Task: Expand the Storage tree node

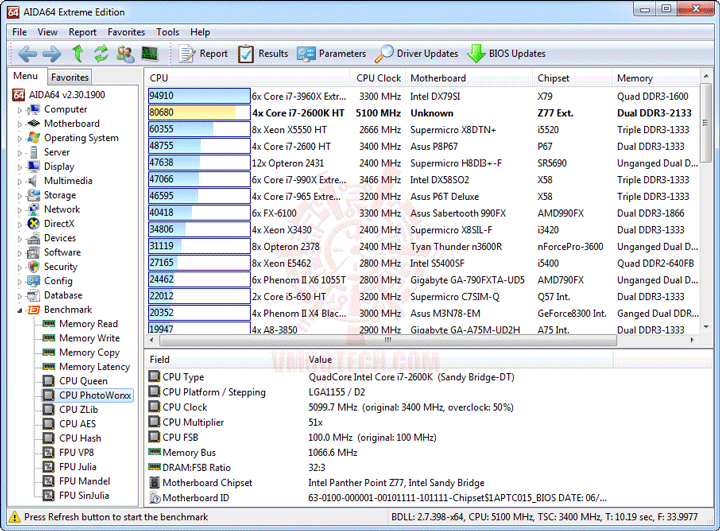Action: pyautogui.click(x=20, y=196)
